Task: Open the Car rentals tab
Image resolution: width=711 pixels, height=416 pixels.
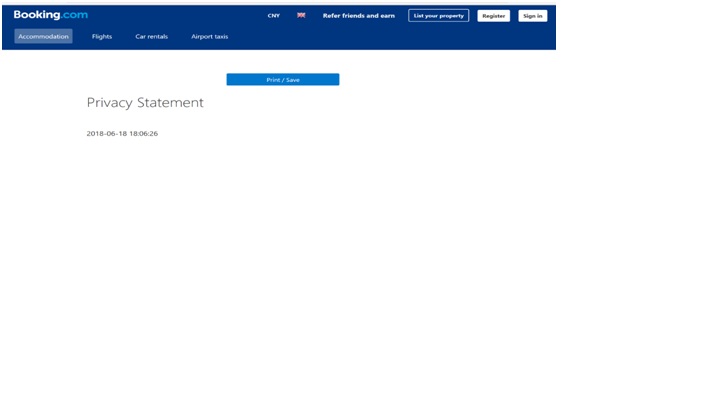Action: click(x=151, y=37)
